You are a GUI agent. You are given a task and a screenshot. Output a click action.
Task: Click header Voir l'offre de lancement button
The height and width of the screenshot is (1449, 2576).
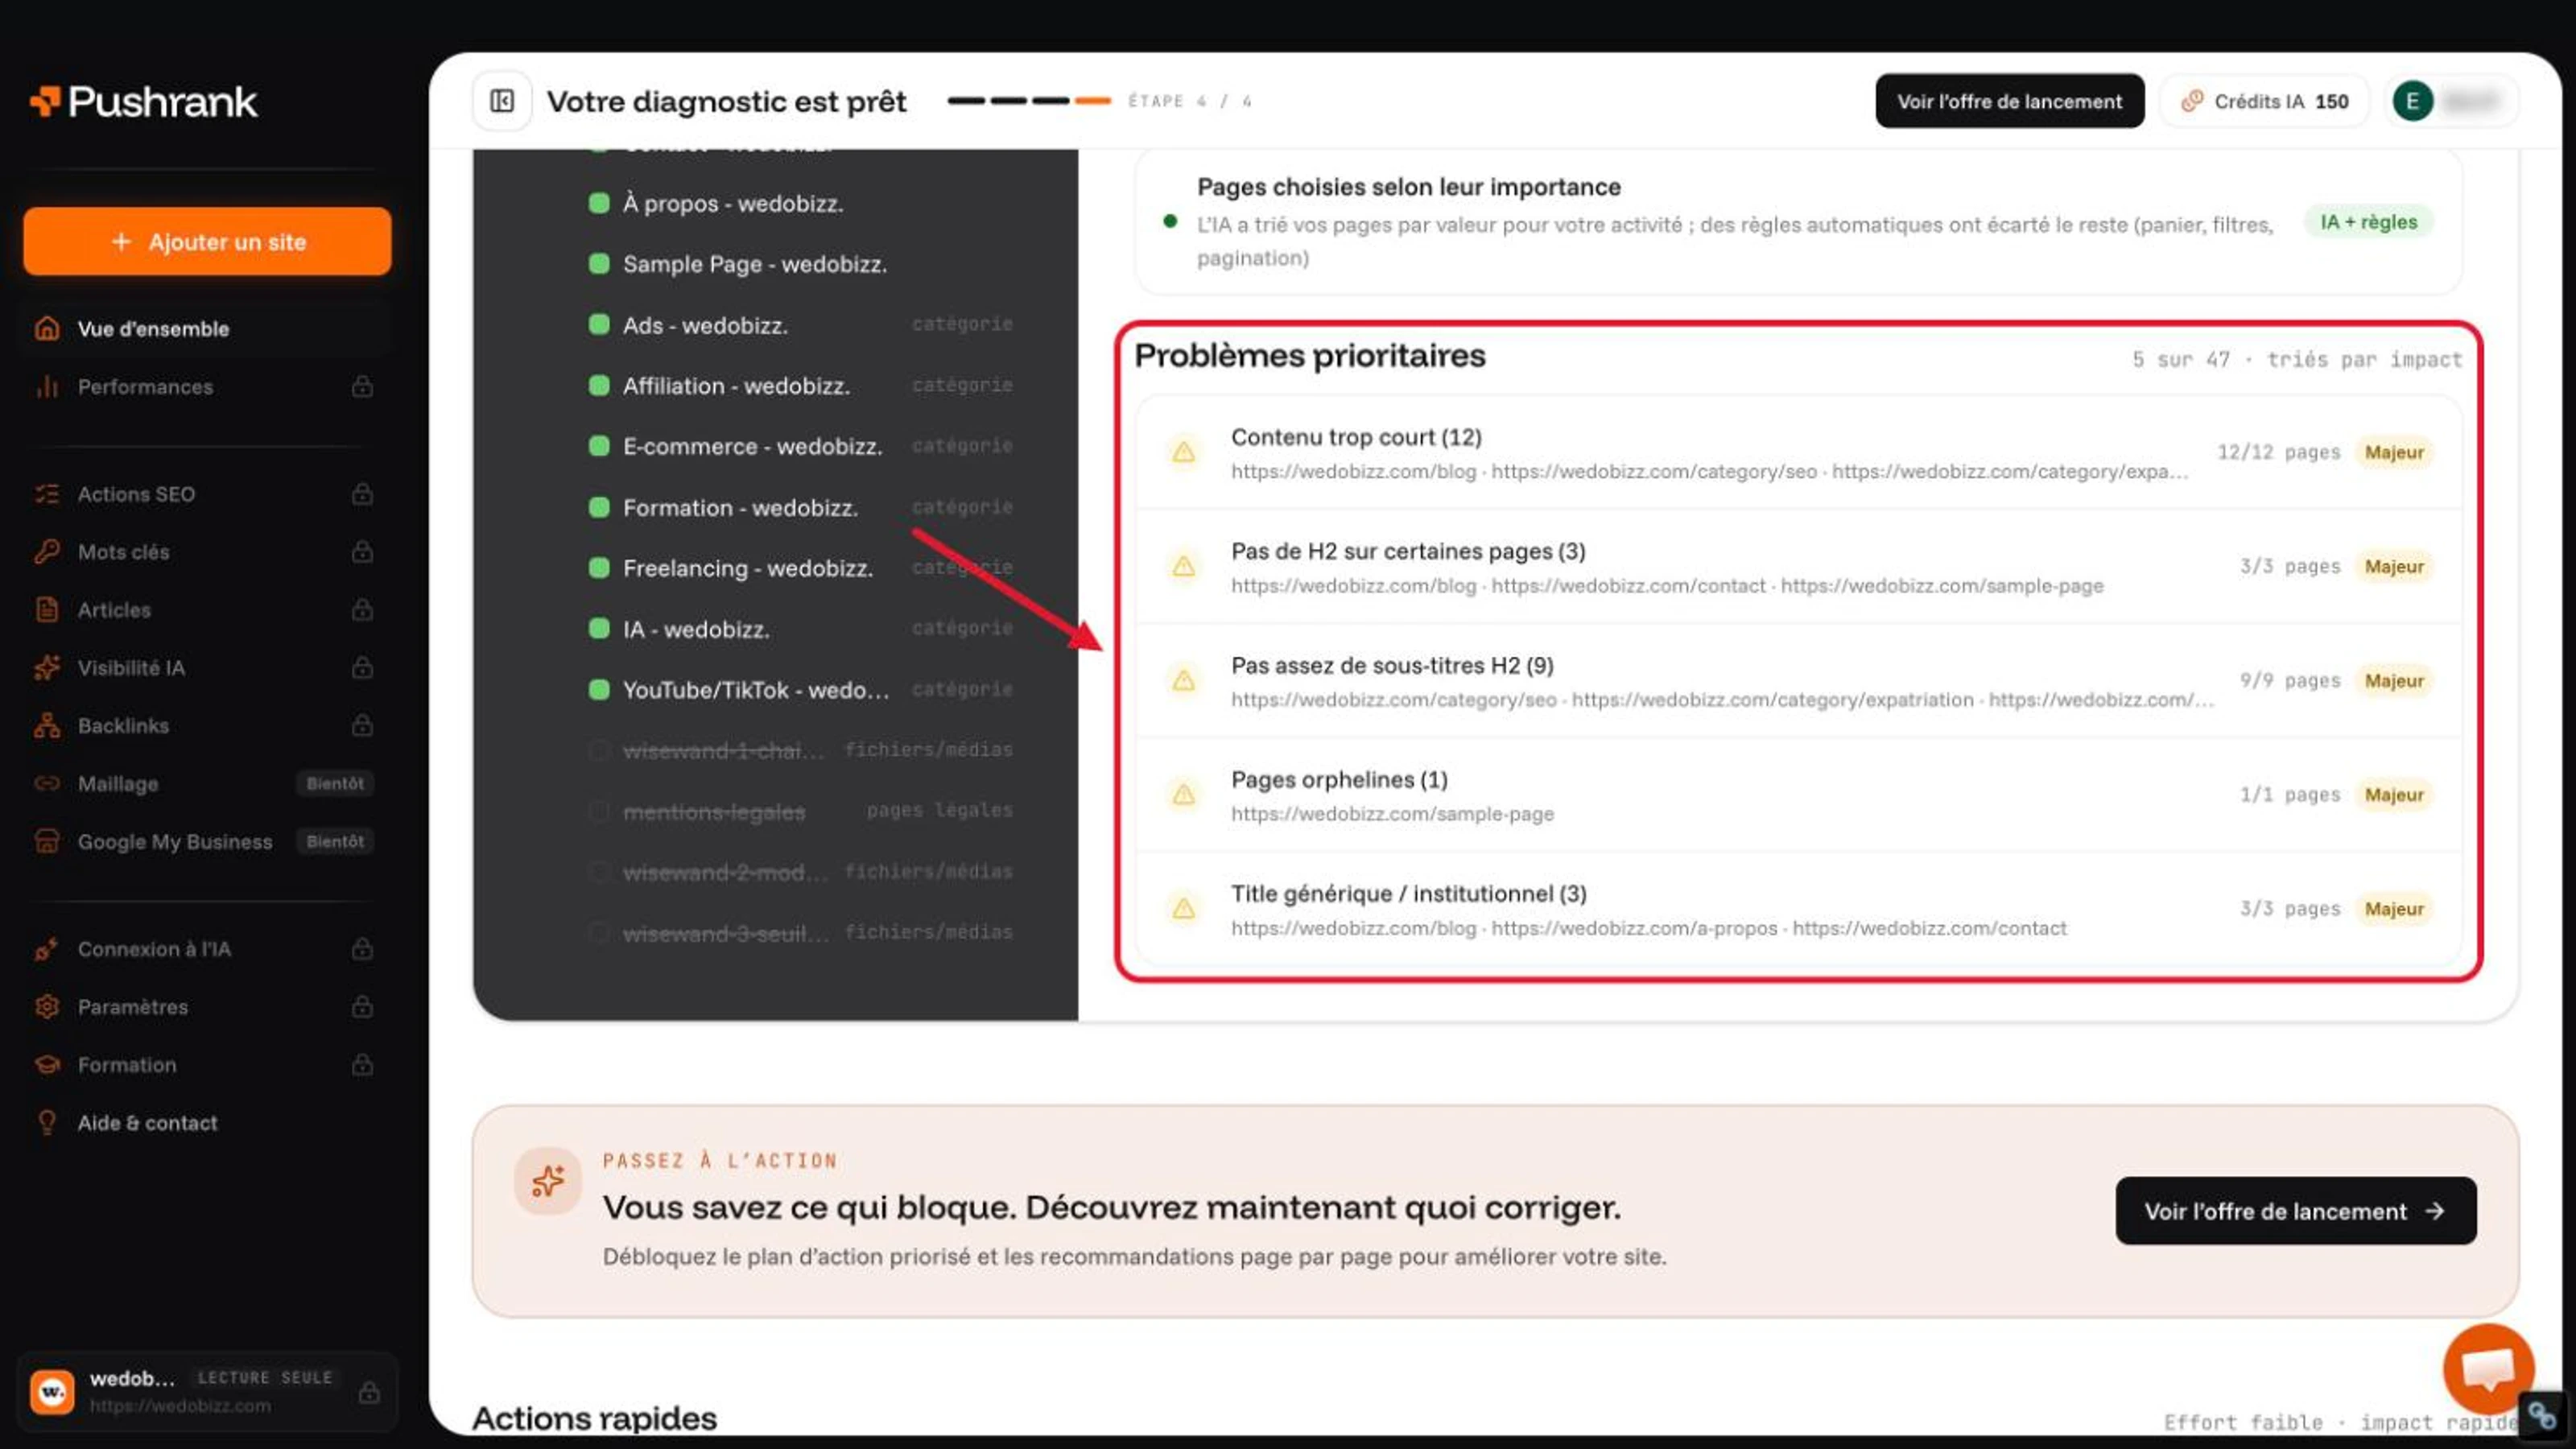2009,101
